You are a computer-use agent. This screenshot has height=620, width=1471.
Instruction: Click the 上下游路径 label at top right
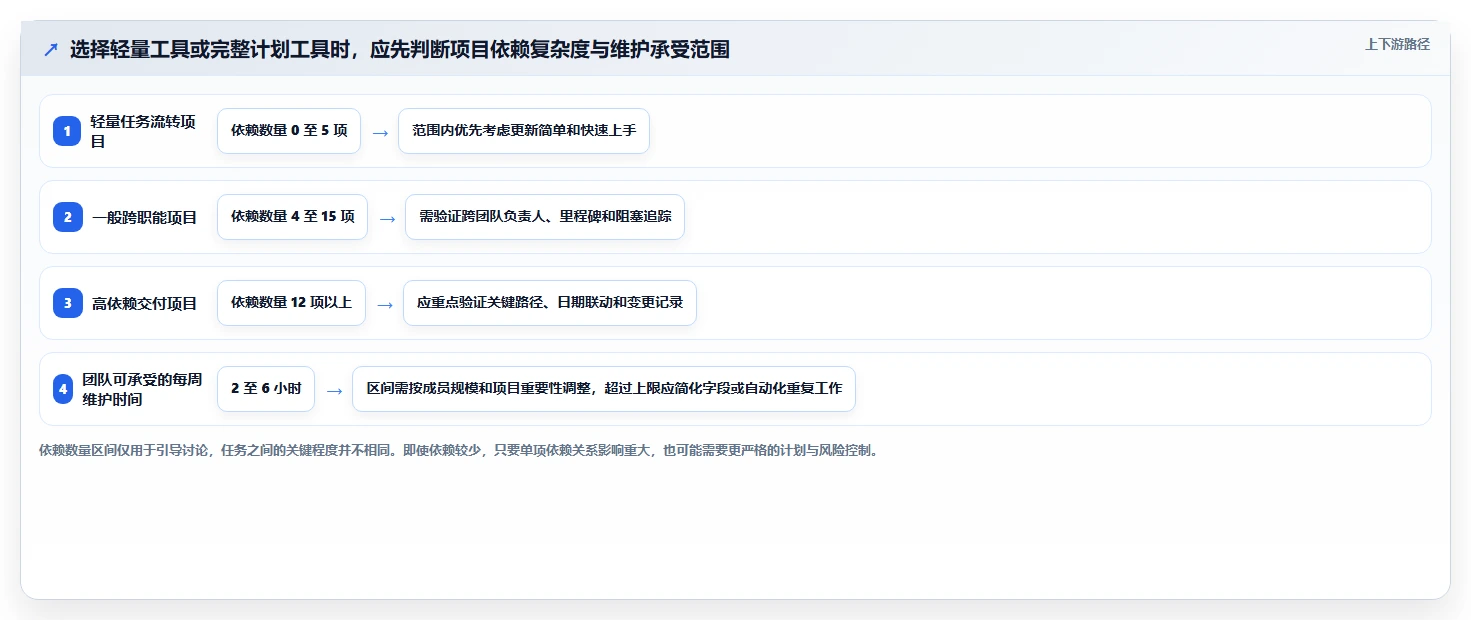click(x=1397, y=44)
